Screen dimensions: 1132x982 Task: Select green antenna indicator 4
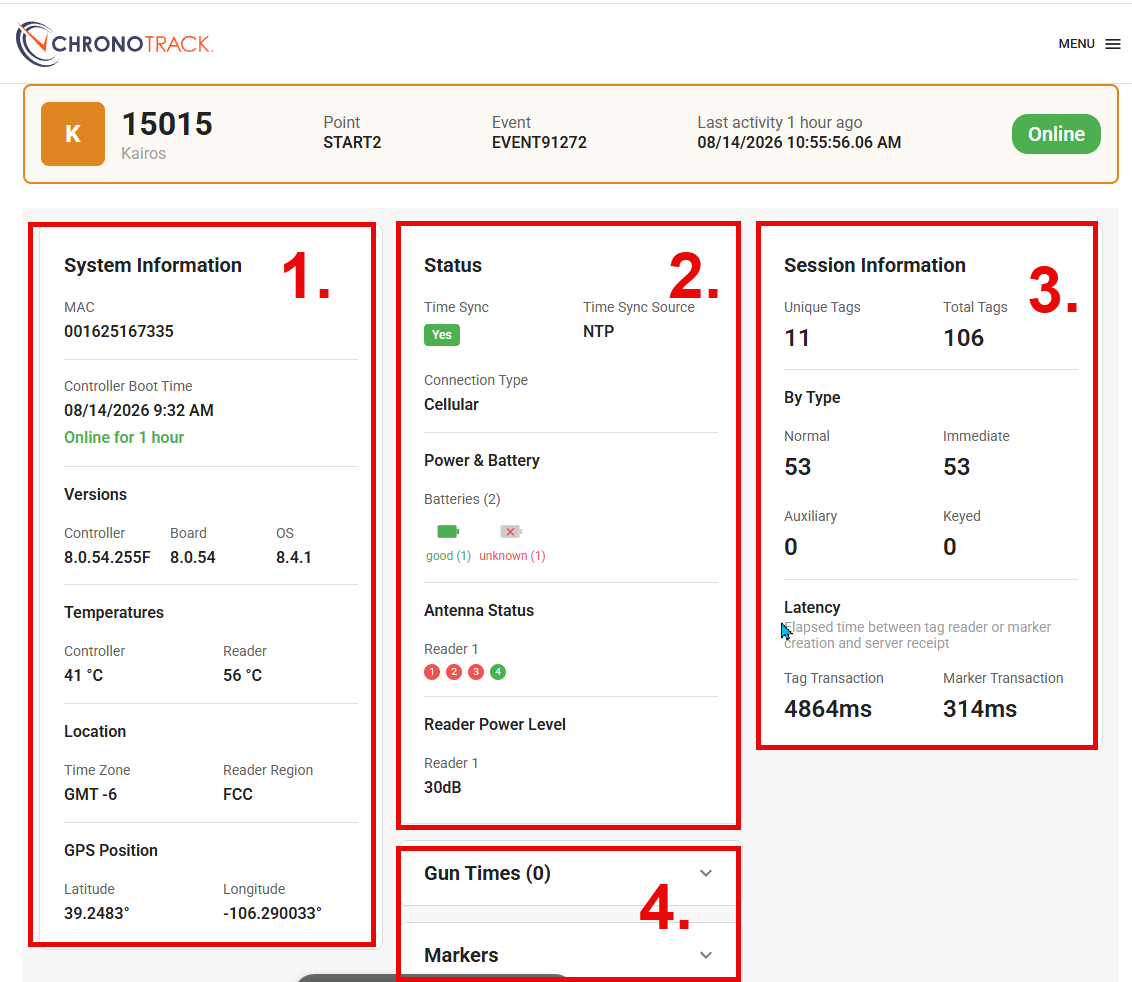click(498, 672)
